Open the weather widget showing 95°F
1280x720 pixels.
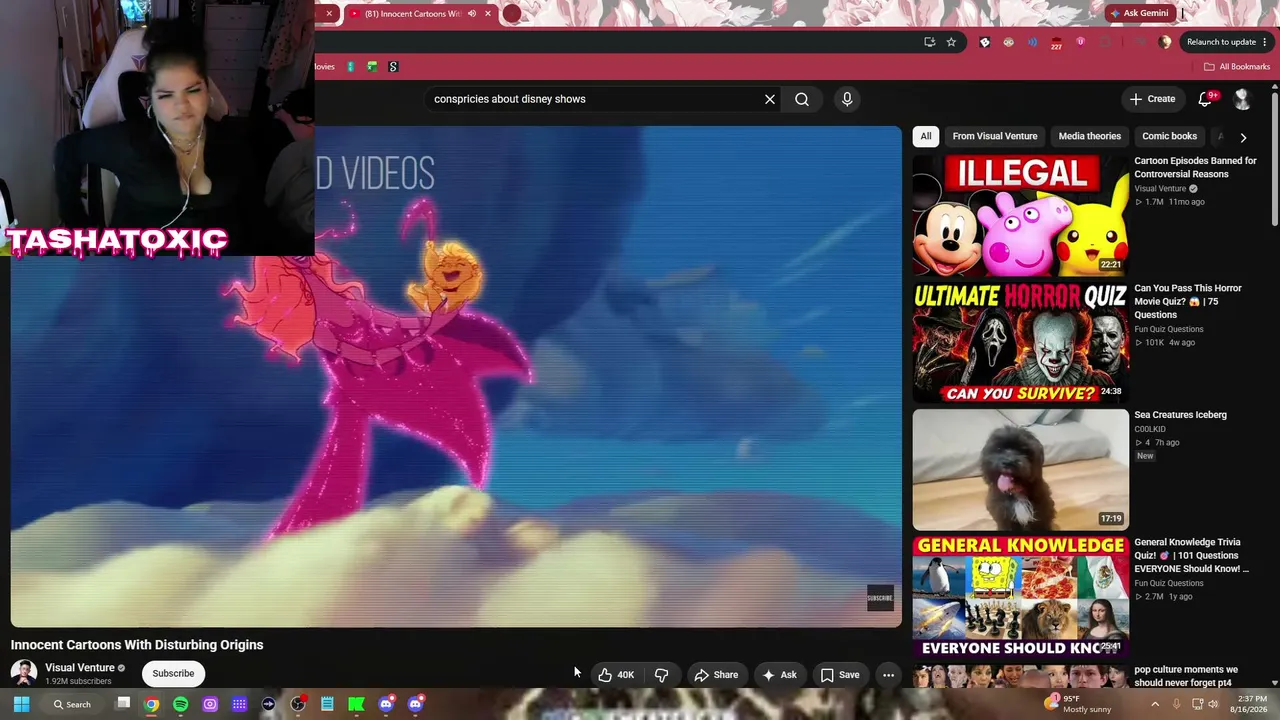(x=1078, y=704)
